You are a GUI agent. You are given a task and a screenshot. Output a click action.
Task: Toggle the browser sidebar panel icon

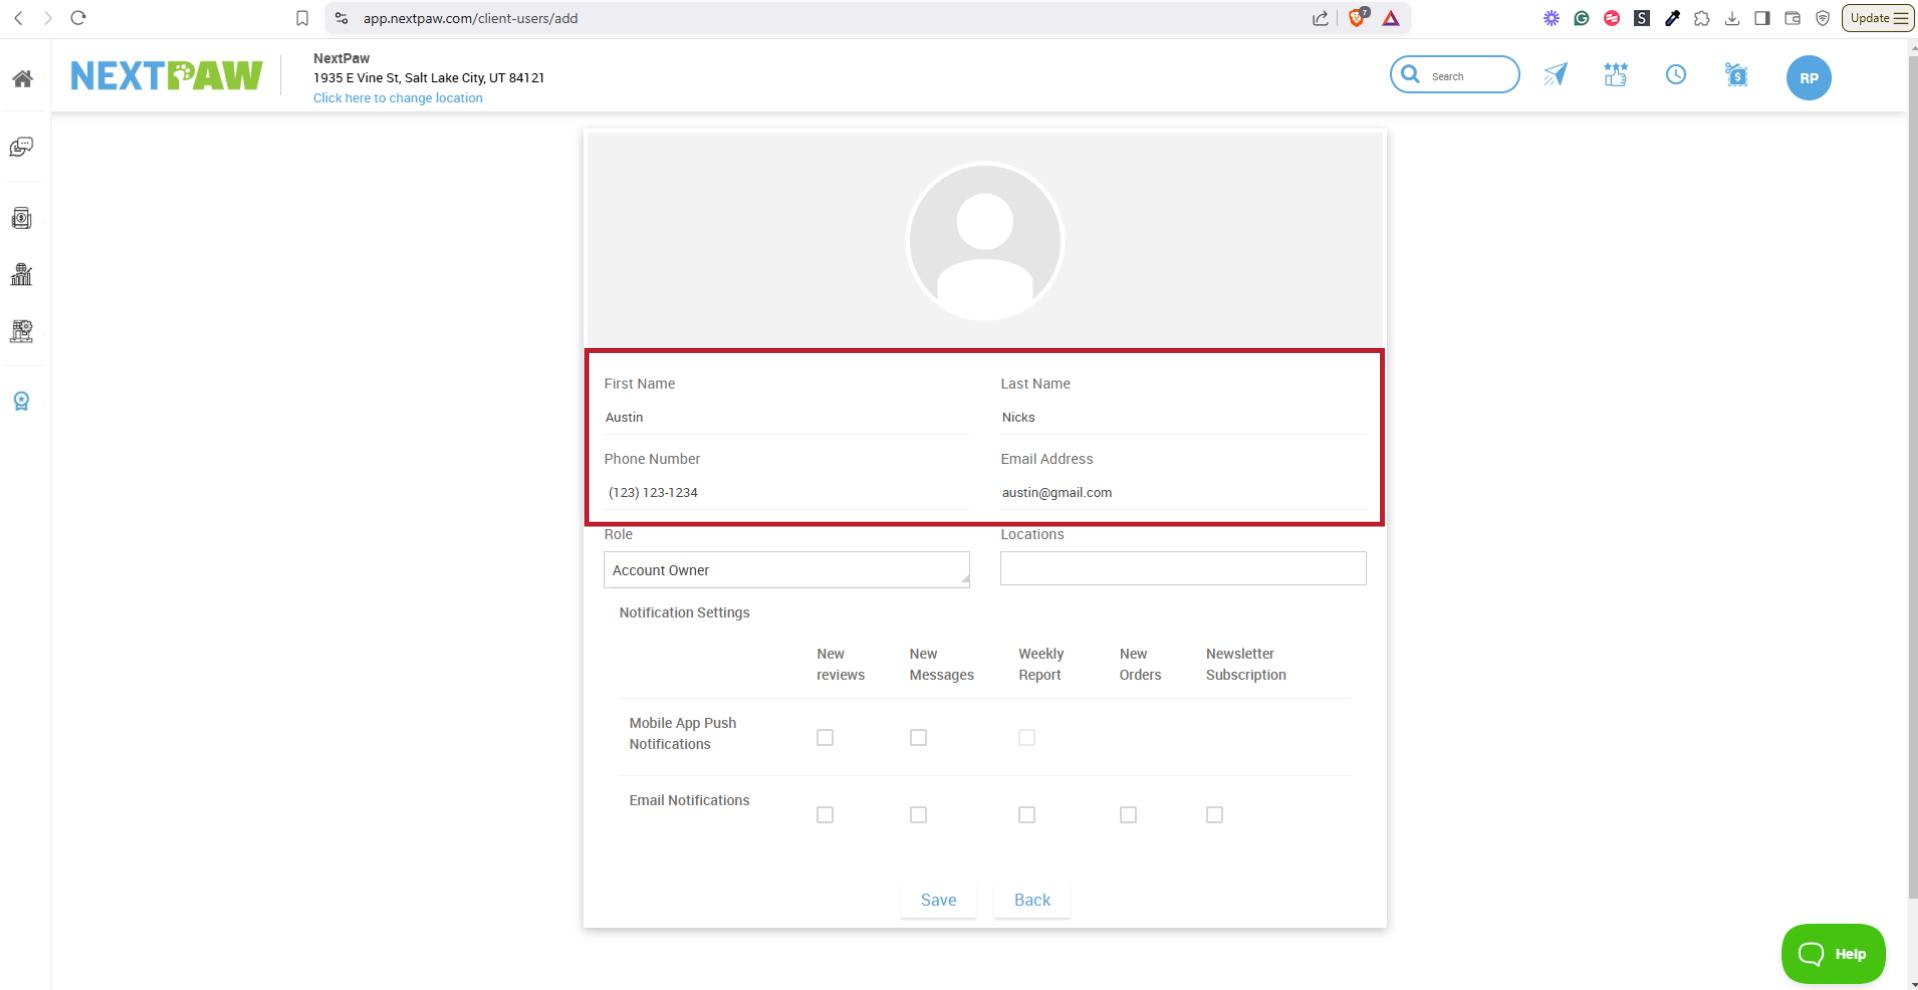[x=1762, y=18]
